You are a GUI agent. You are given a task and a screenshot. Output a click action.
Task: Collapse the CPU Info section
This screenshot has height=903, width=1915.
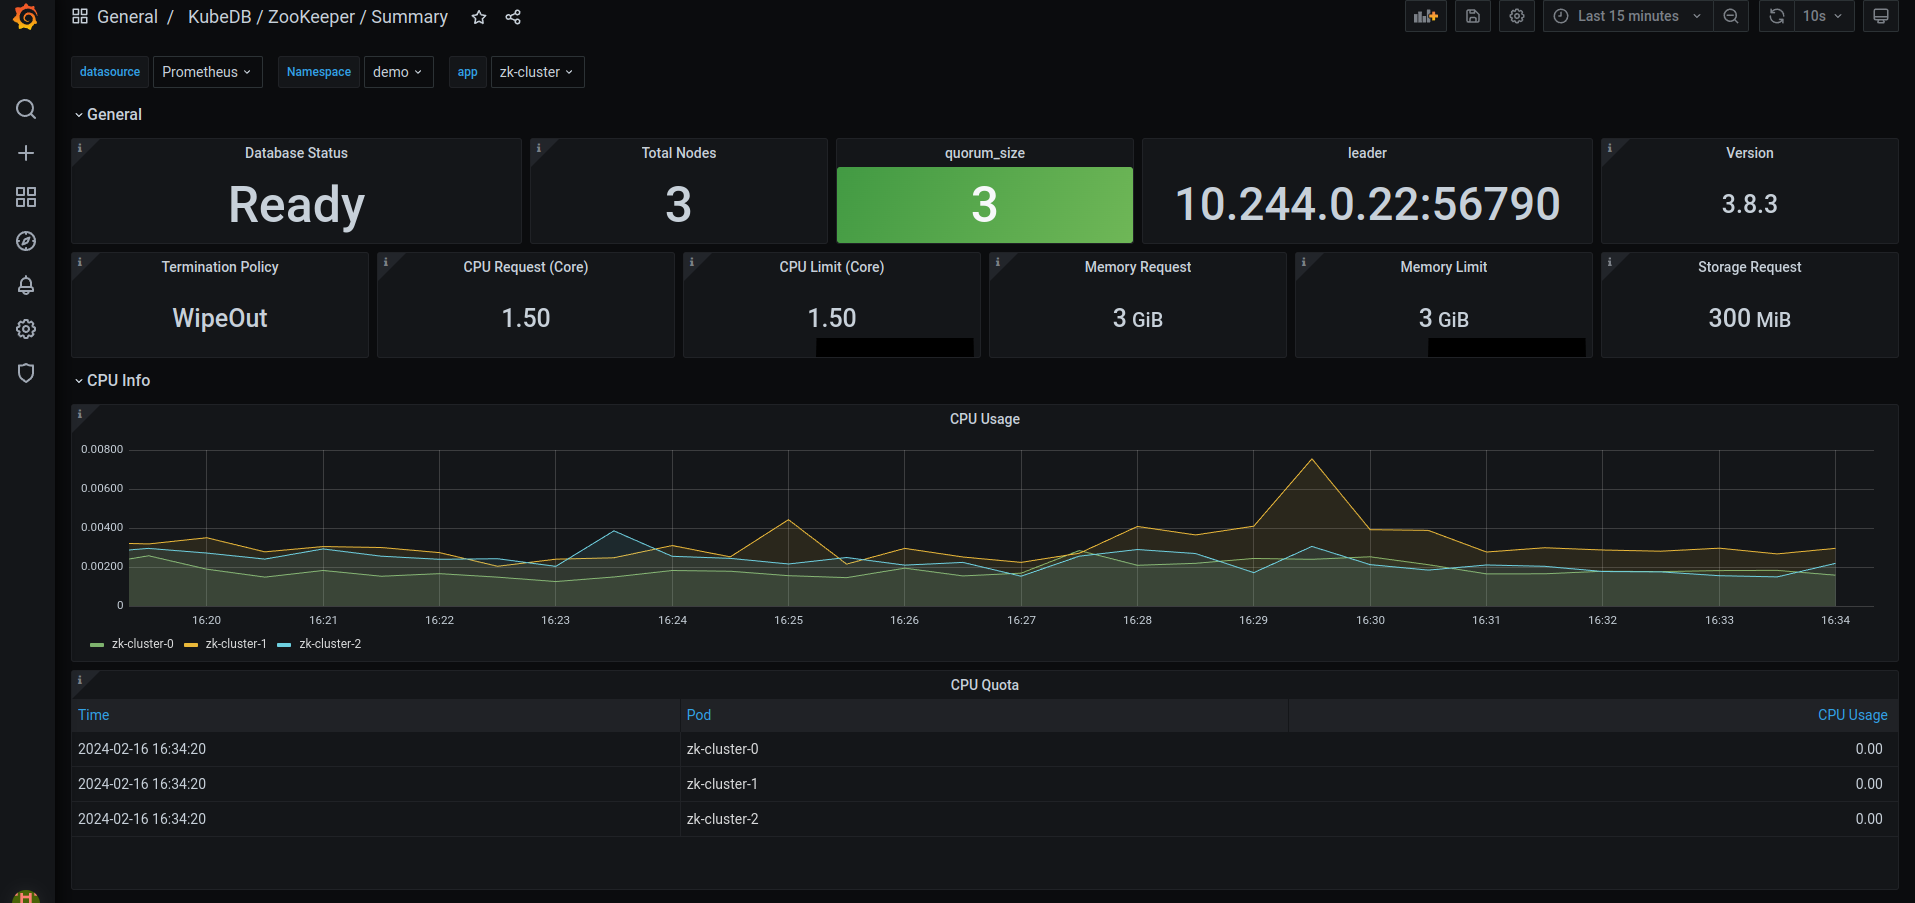point(118,380)
